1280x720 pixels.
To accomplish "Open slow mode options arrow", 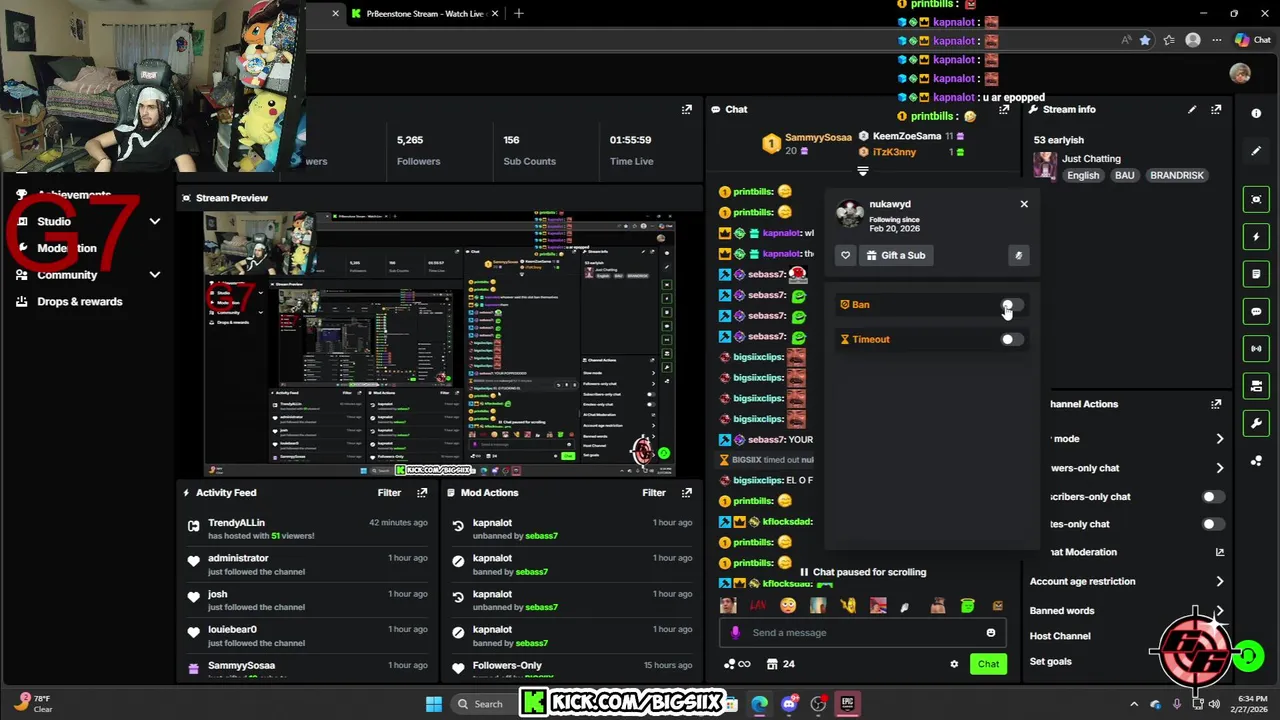I will click(x=1219, y=439).
